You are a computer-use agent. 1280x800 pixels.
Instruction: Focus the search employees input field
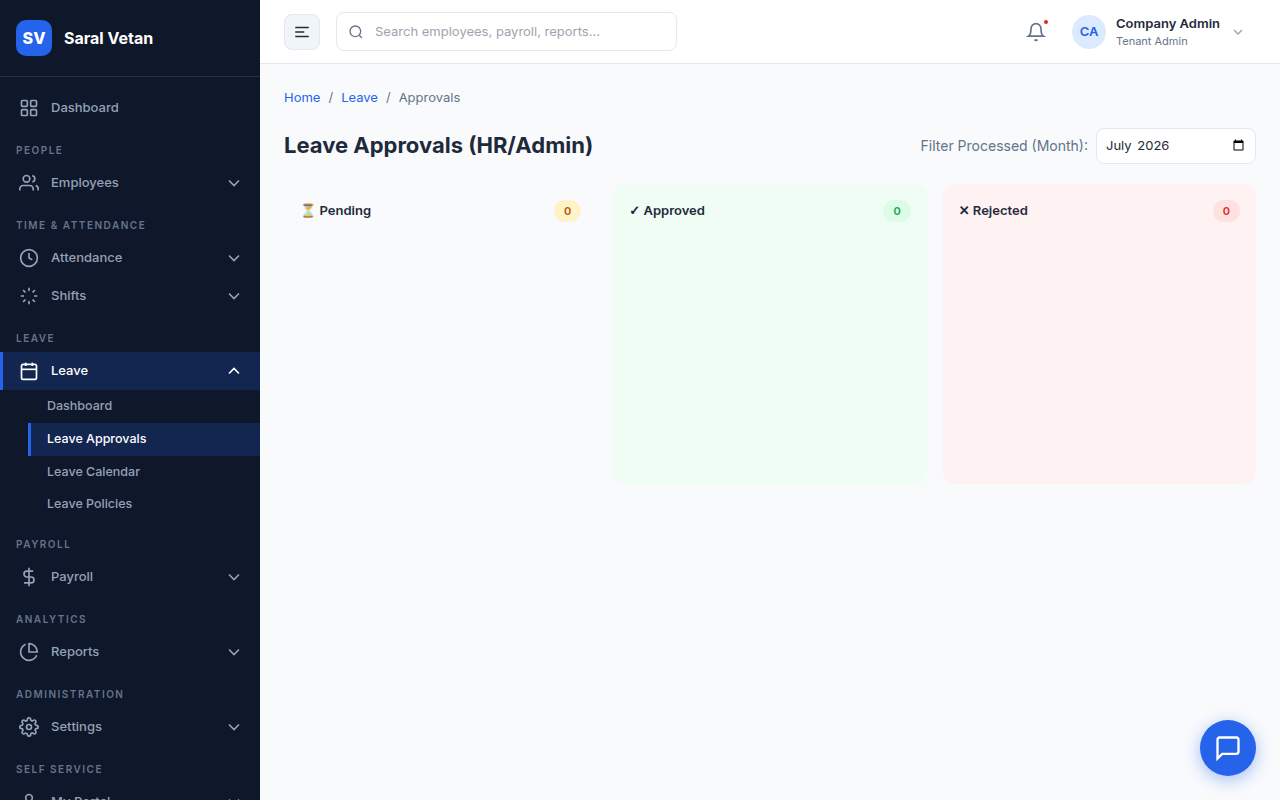(x=506, y=32)
